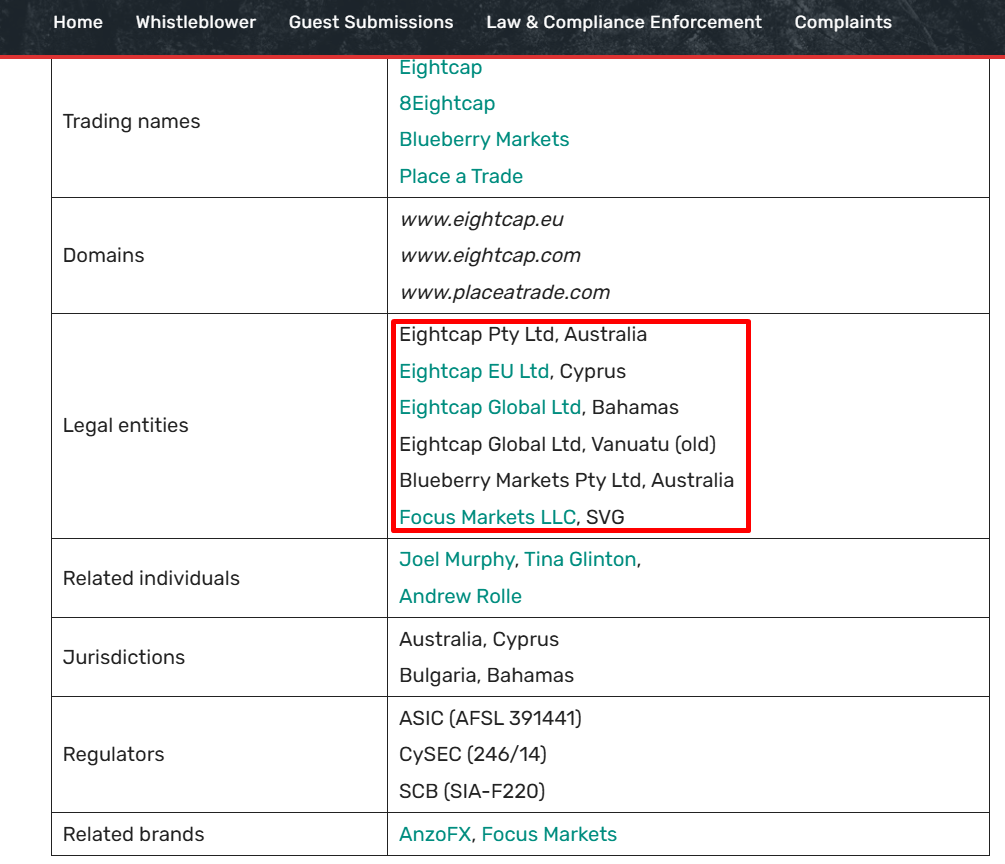Open Guest Submissions in the navigation bar
Screen dimensions: 1005x864
pyautogui.click(x=371, y=22)
